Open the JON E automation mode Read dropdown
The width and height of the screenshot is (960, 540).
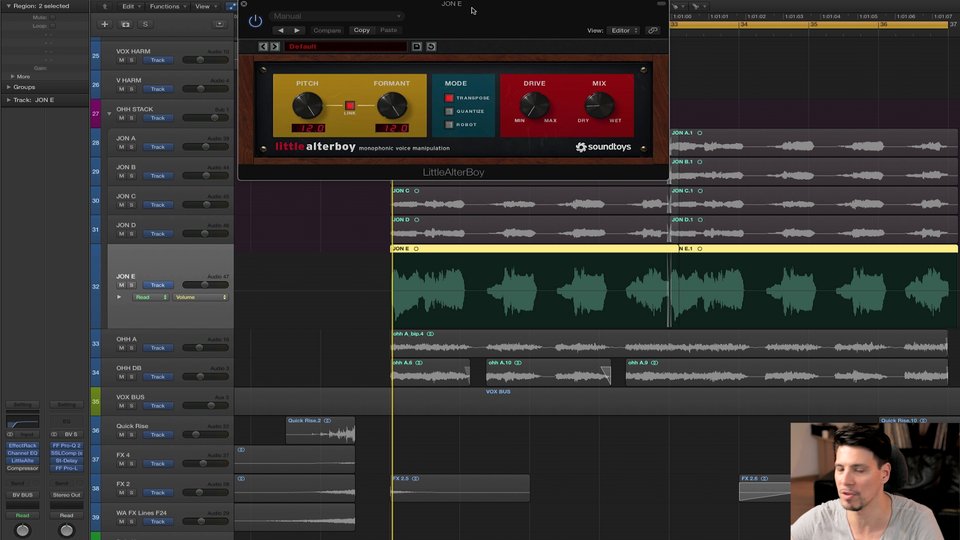pyautogui.click(x=151, y=297)
